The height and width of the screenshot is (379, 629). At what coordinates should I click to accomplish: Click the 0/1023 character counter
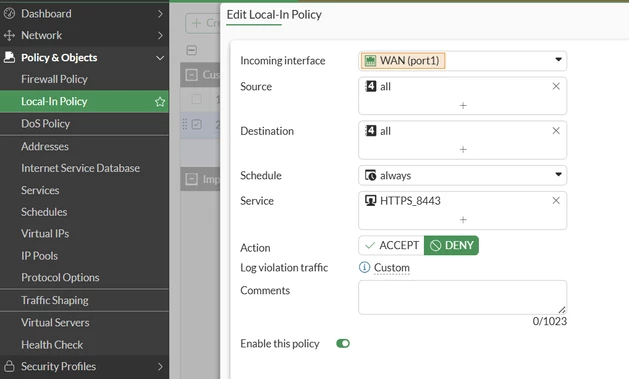pyautogui.click(x=550, y=321)
